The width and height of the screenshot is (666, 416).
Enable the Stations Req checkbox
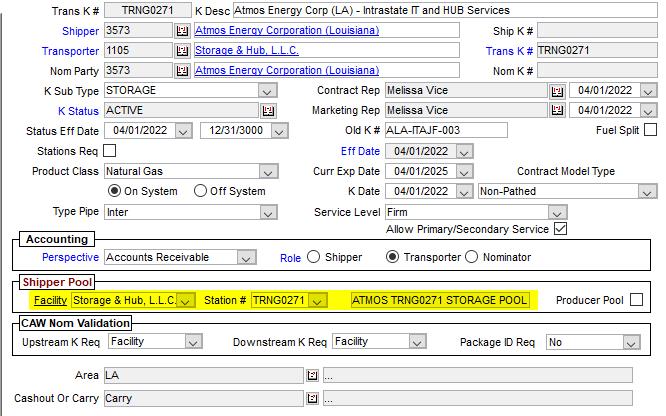click(x=110, y=150)
